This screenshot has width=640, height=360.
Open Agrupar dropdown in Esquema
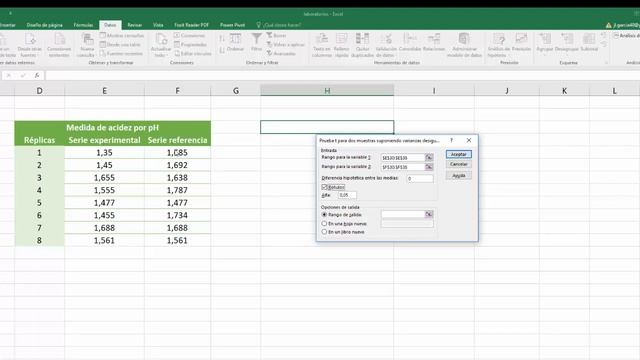click(544, 43)
